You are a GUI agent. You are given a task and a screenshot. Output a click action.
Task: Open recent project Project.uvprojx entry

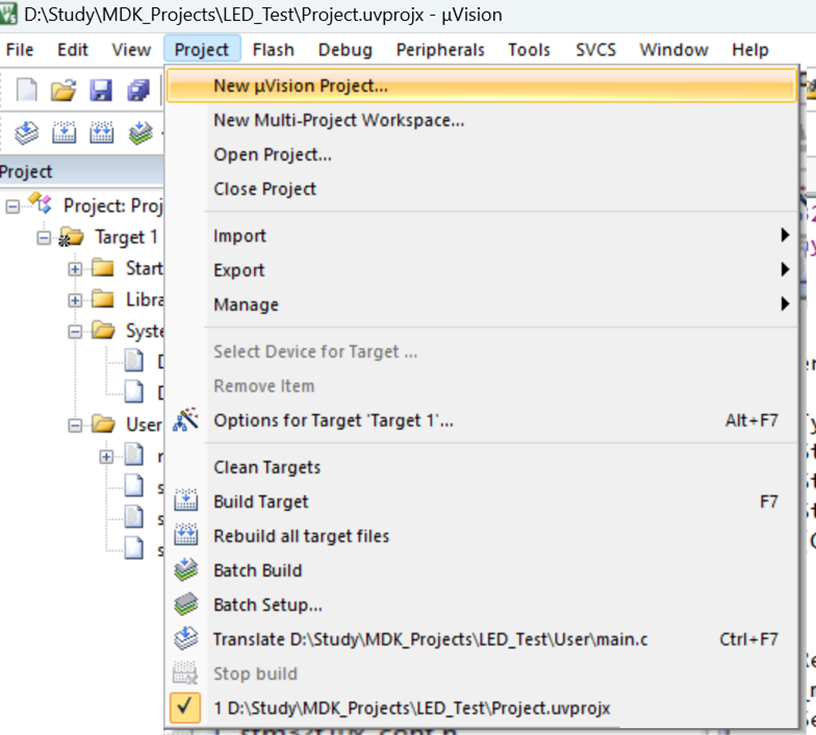pos(481,708)
